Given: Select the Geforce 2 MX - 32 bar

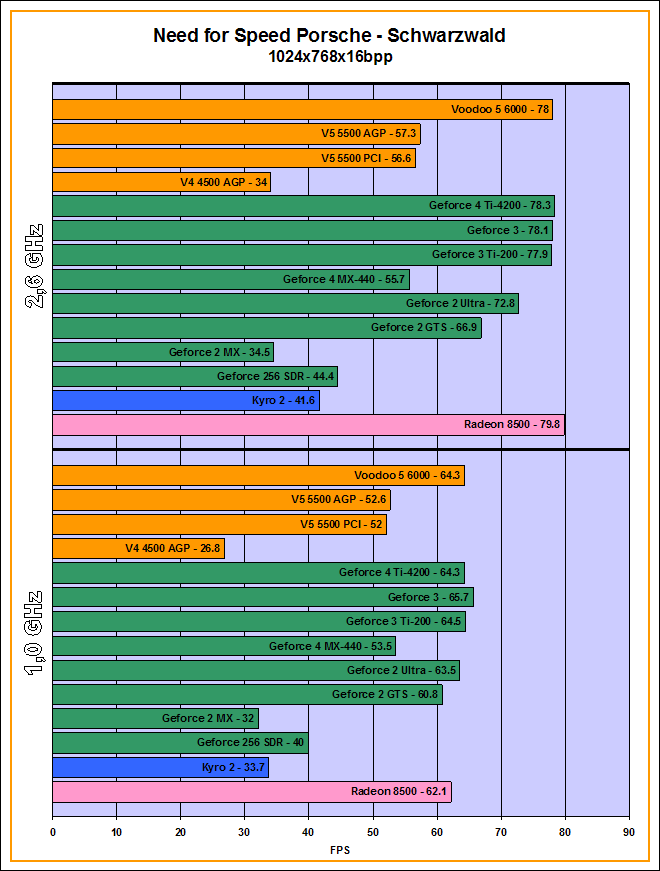Looking at the screenshot, I should pos(155,718).
